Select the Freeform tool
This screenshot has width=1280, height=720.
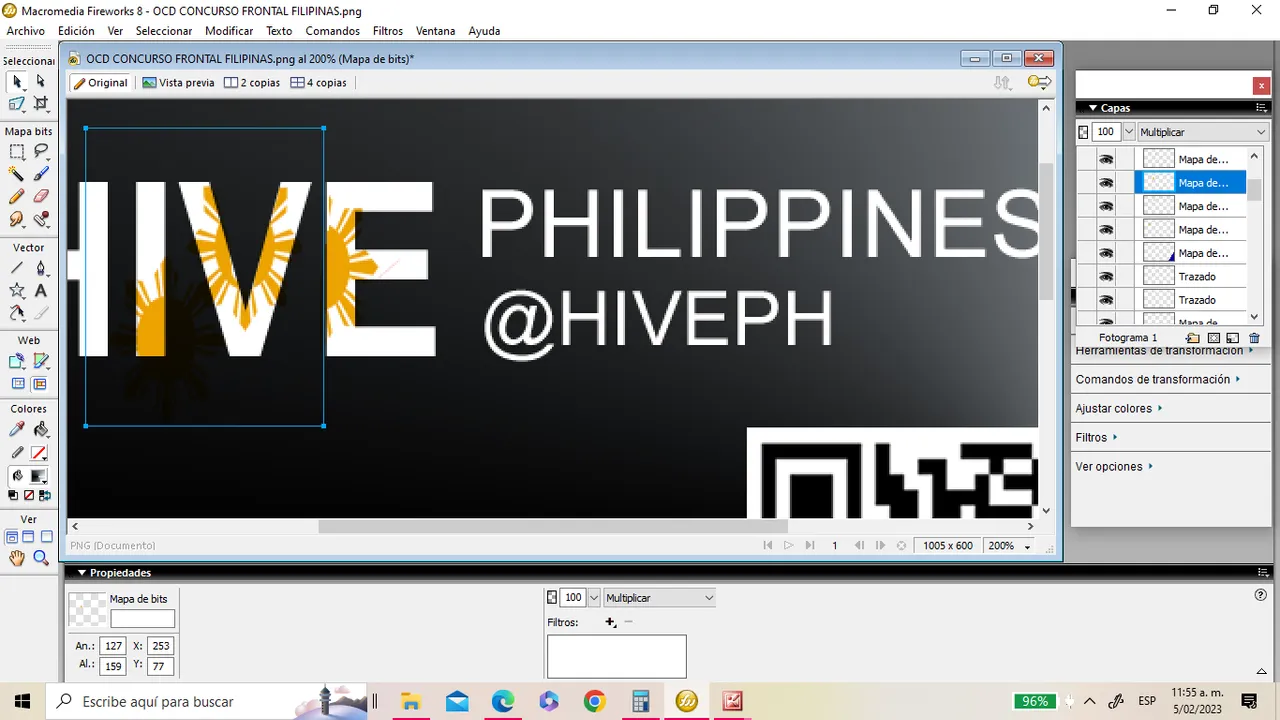coord(17,313)
